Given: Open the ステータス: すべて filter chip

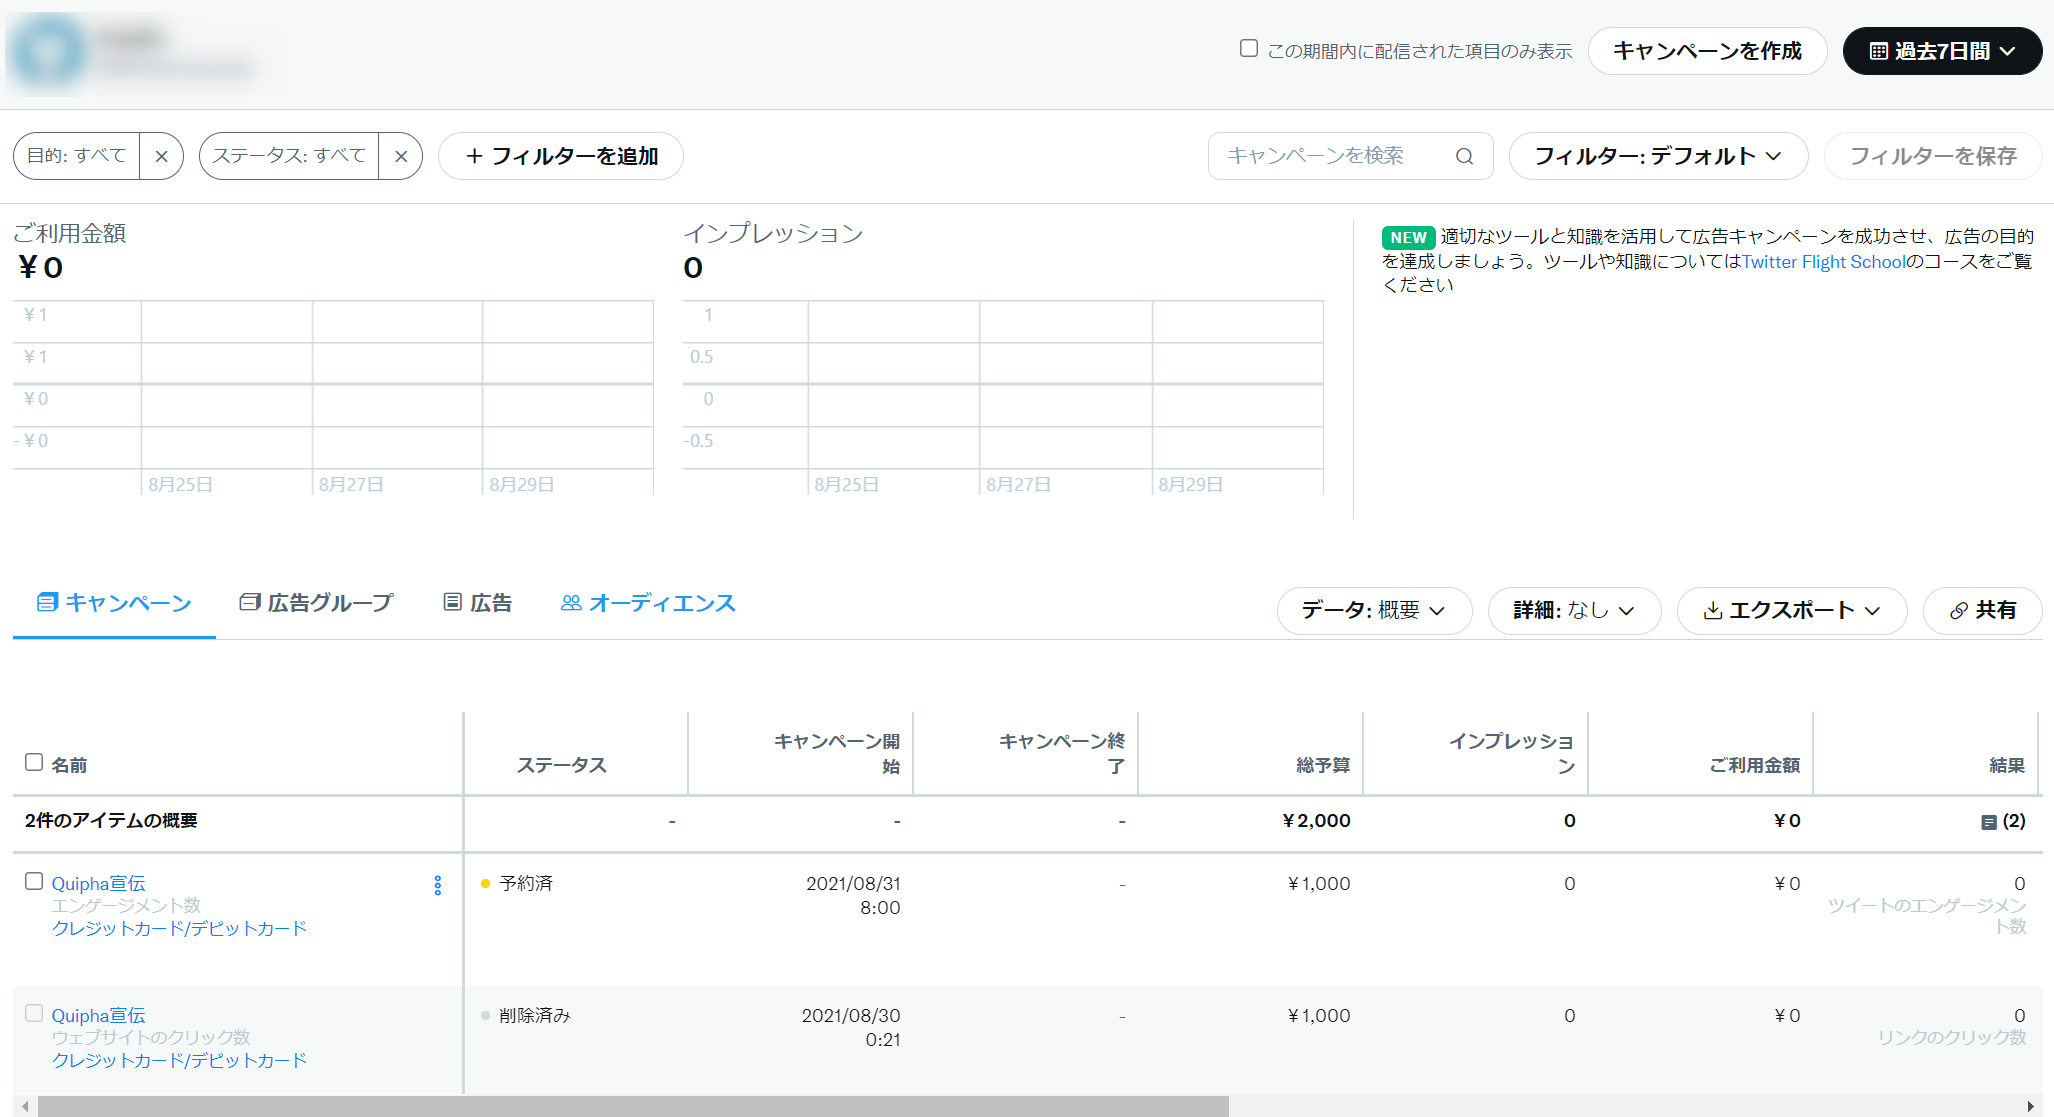Looking at the screenshot, I should coord(289,156).
